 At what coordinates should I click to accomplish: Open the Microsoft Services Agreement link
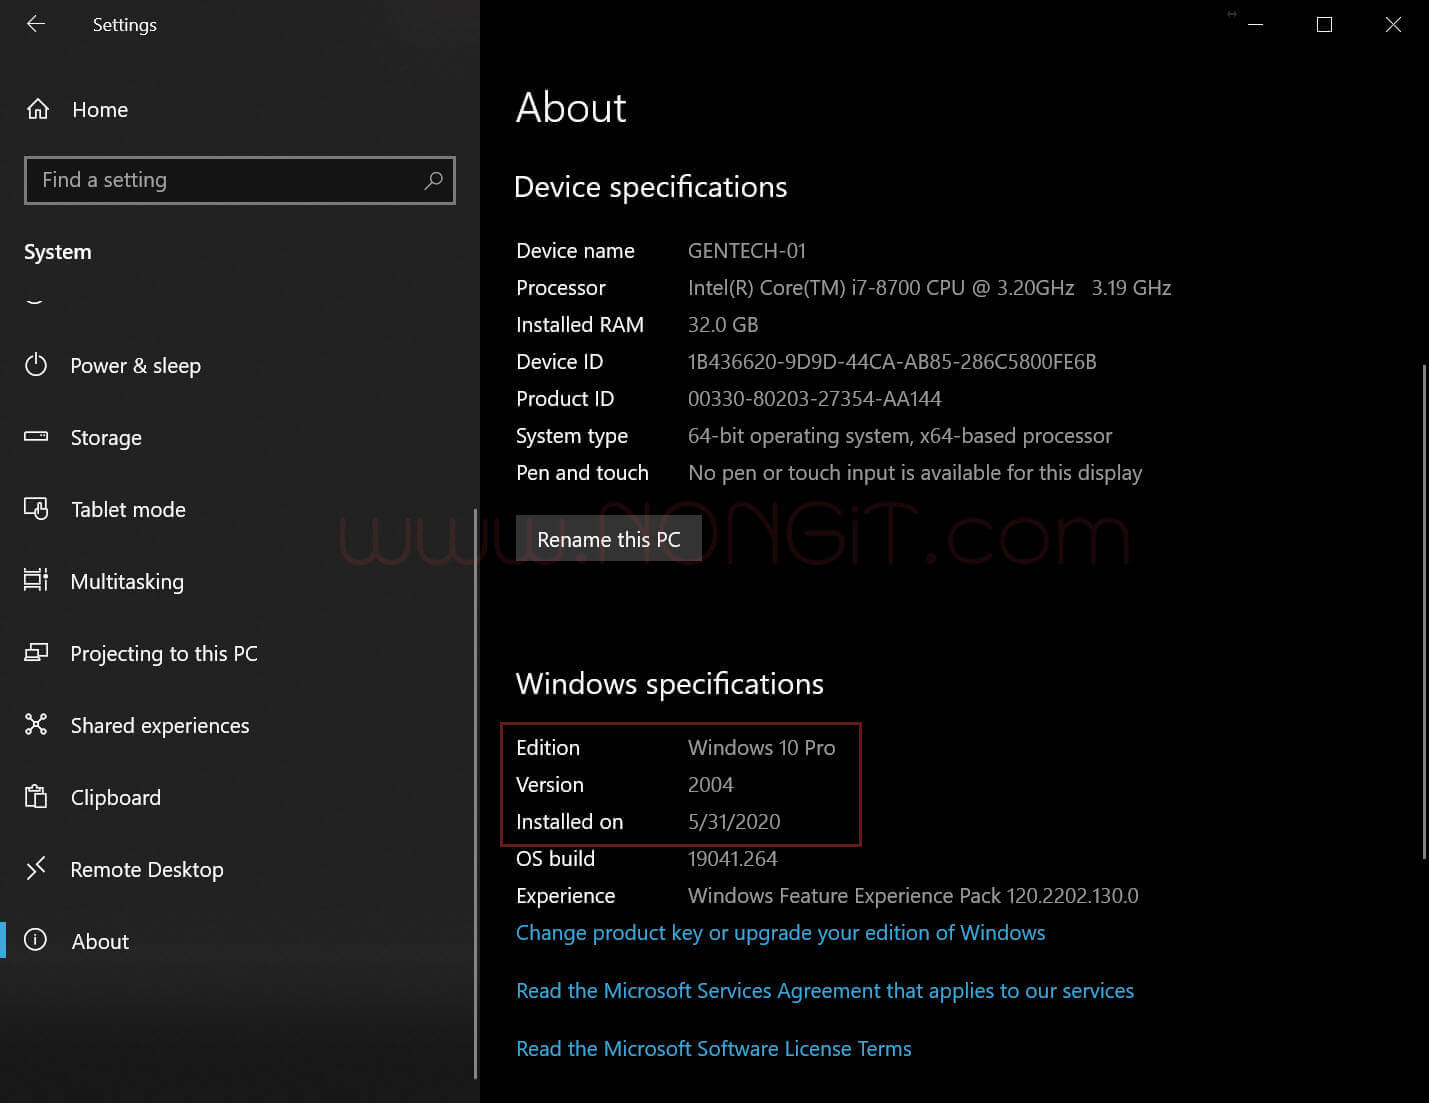(x=824, y=990)
